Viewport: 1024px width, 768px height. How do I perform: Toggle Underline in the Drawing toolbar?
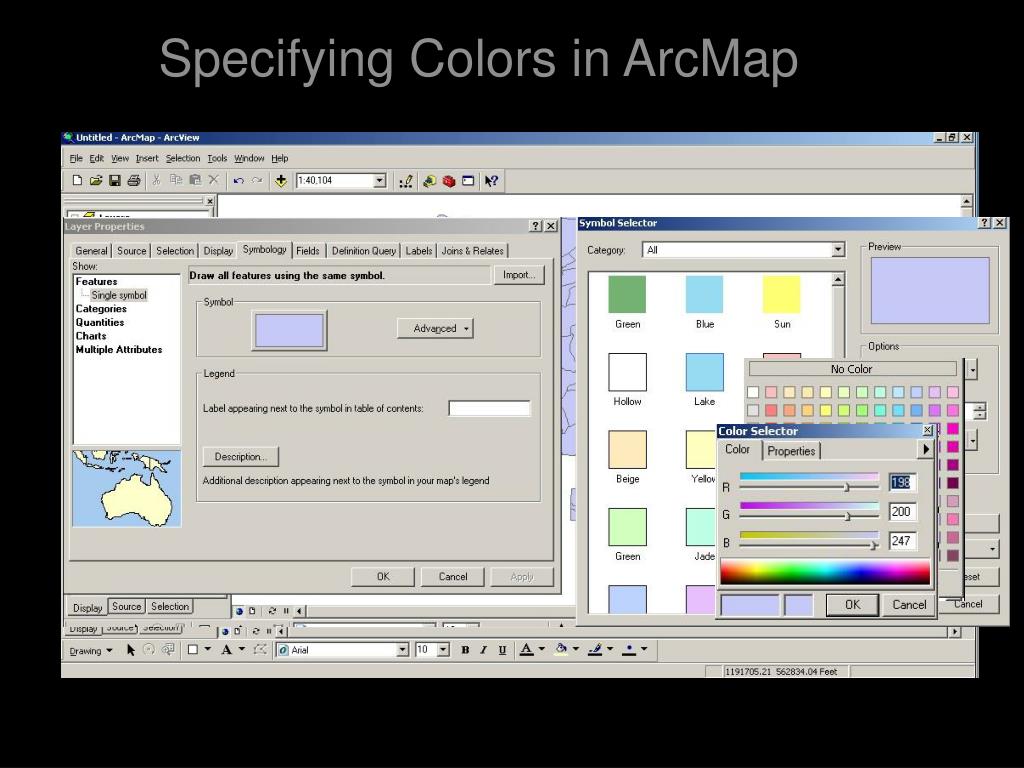(x=502, y=650)
